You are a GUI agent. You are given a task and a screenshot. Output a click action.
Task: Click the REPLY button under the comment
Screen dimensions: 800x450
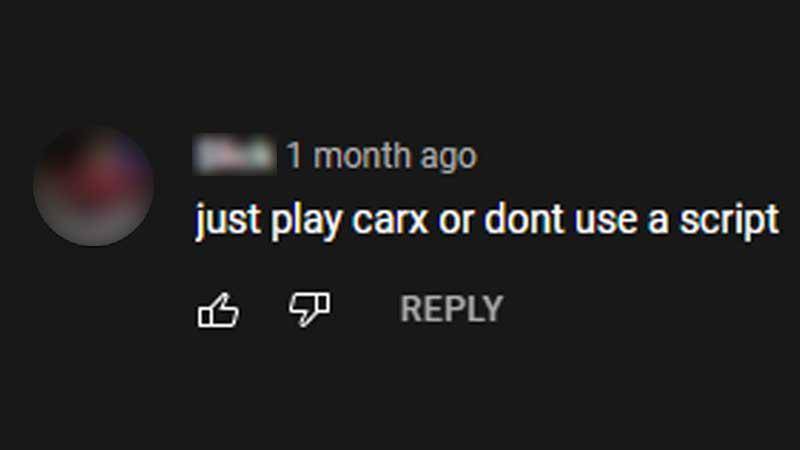tap(452, 309)
